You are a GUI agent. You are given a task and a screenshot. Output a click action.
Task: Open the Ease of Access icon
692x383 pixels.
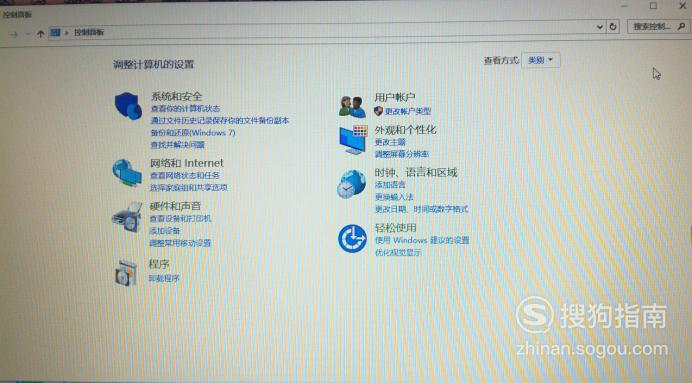[352, 239]
